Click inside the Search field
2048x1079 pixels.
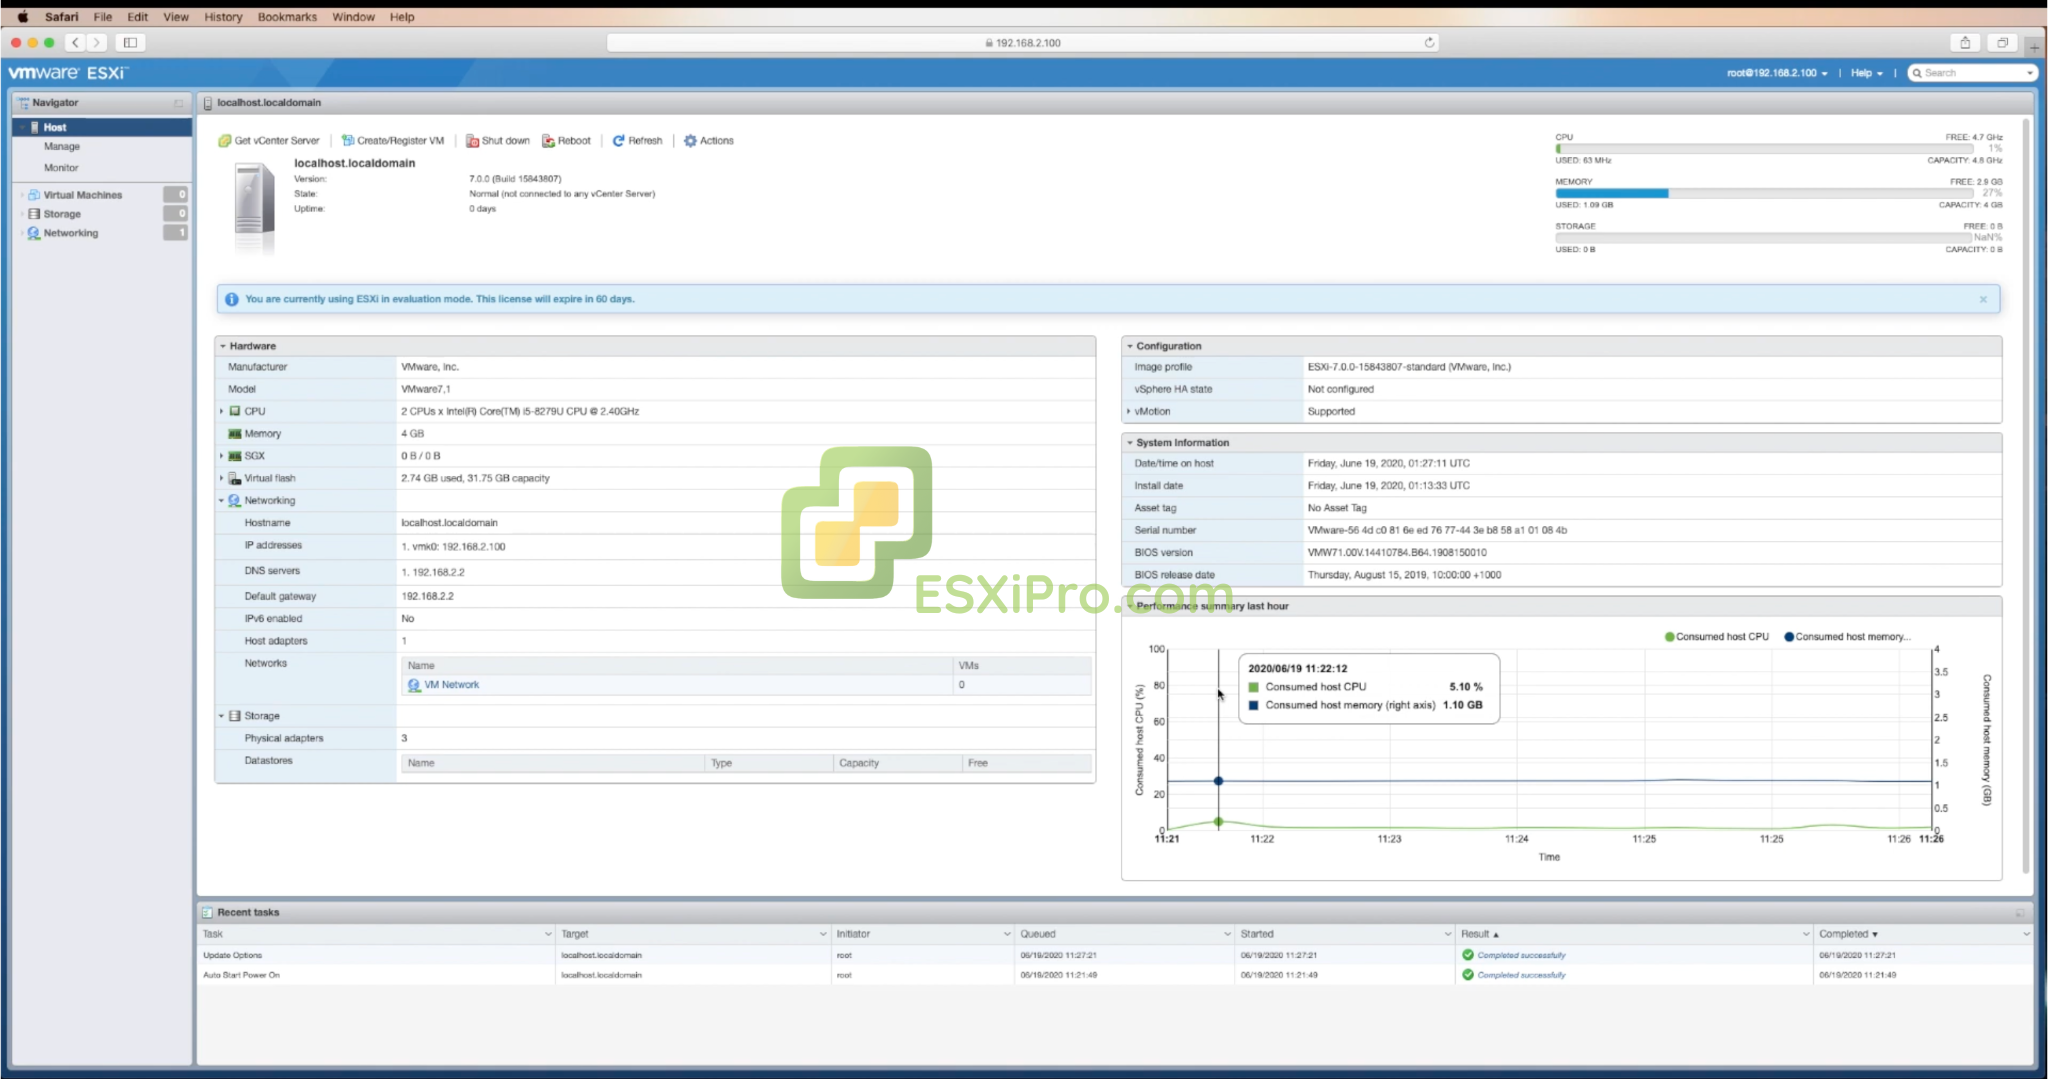click(x=1970, y=72)
